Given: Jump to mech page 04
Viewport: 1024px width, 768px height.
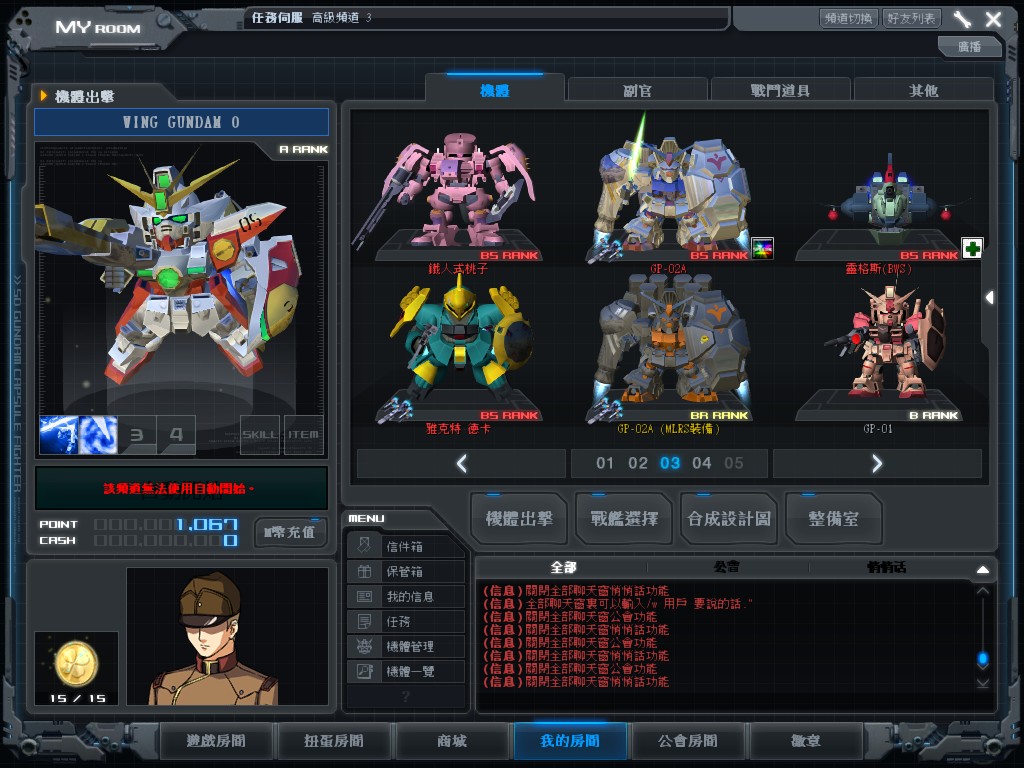Looking at the screenshot, I should coord(701,463).
